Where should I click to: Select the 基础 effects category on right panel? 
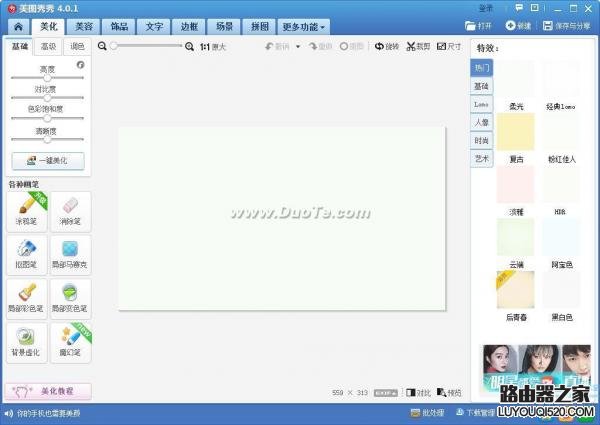point(481,86)
